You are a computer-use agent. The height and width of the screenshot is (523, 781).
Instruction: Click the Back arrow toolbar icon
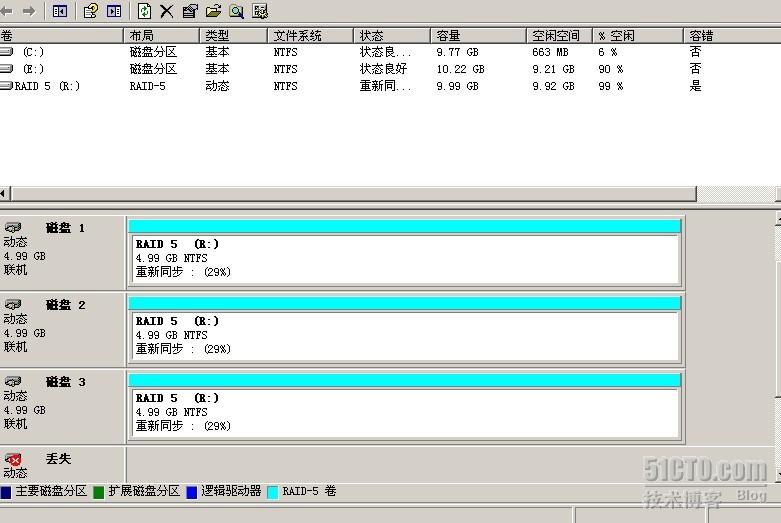(6, 11)
